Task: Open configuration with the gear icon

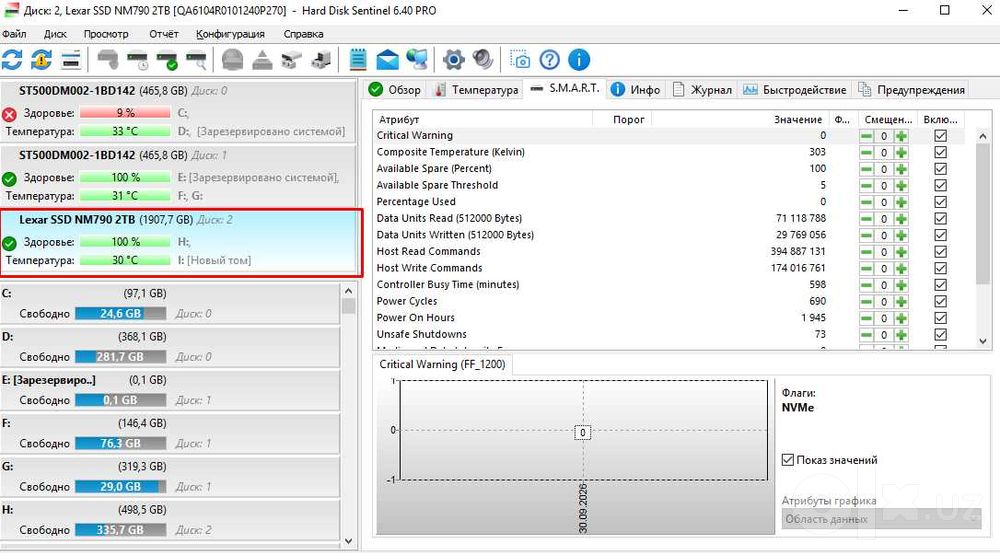Action: coord(453,60)
